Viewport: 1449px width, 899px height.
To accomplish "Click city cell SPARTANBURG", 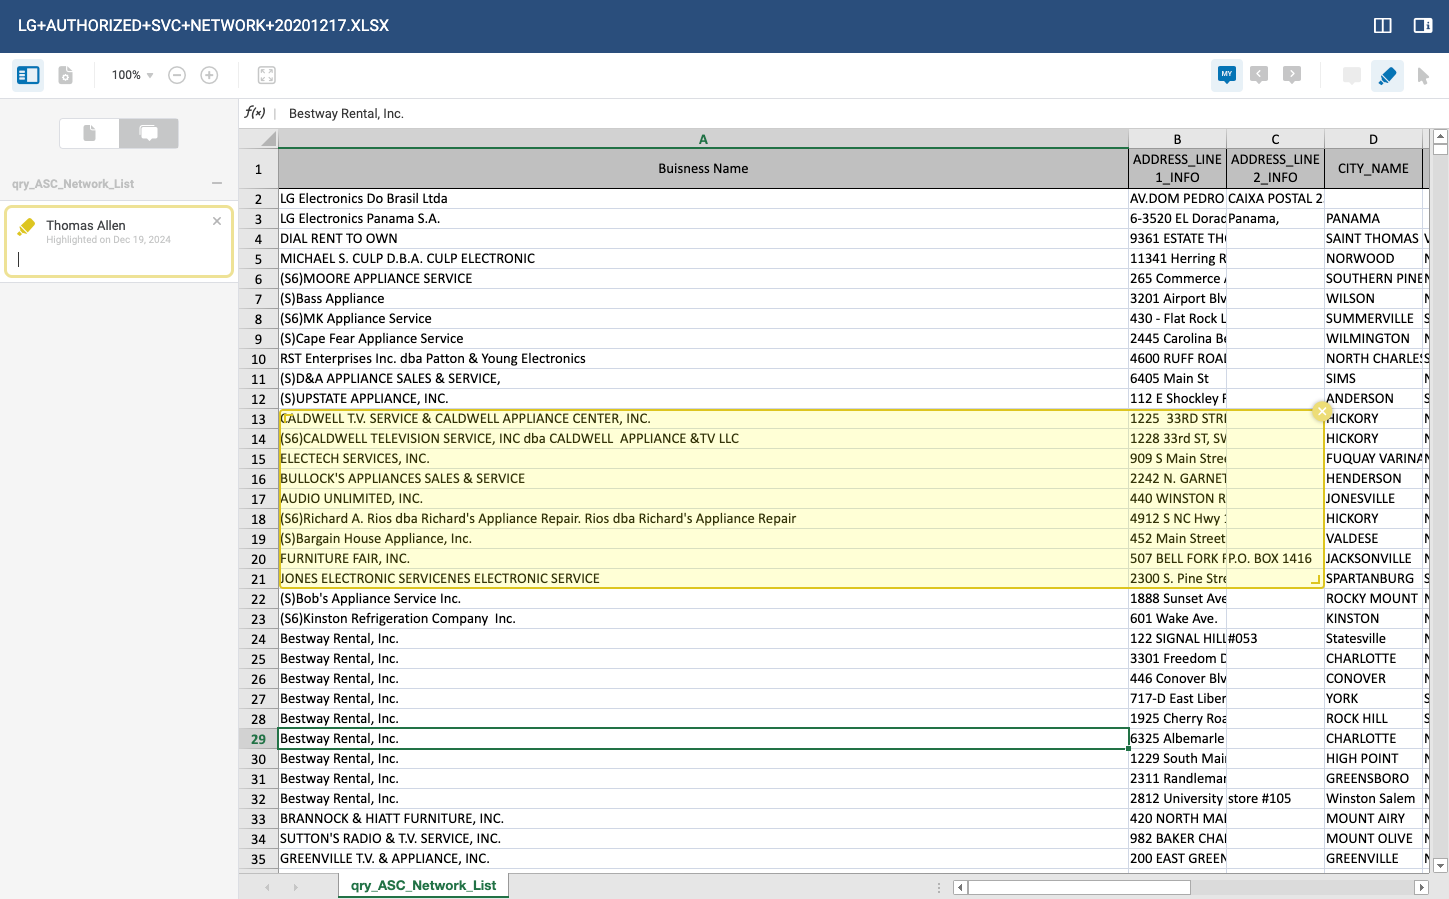I will (x=1373, y=579).
